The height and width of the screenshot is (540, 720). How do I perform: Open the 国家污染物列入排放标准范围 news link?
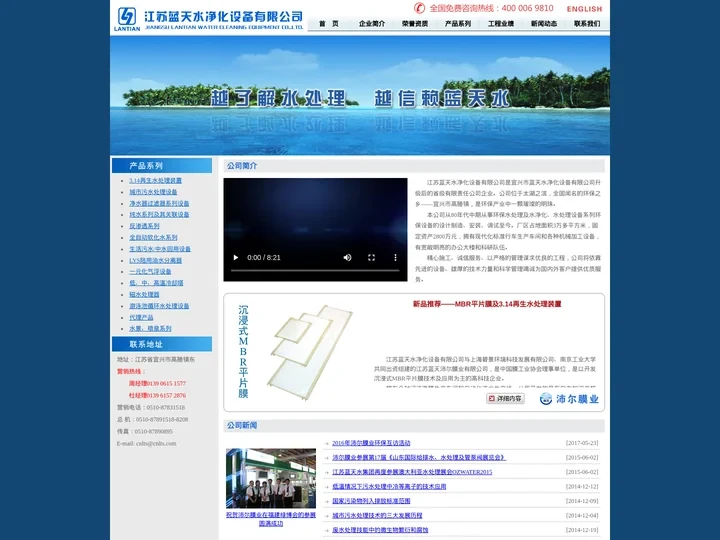[x=371, y=501]
